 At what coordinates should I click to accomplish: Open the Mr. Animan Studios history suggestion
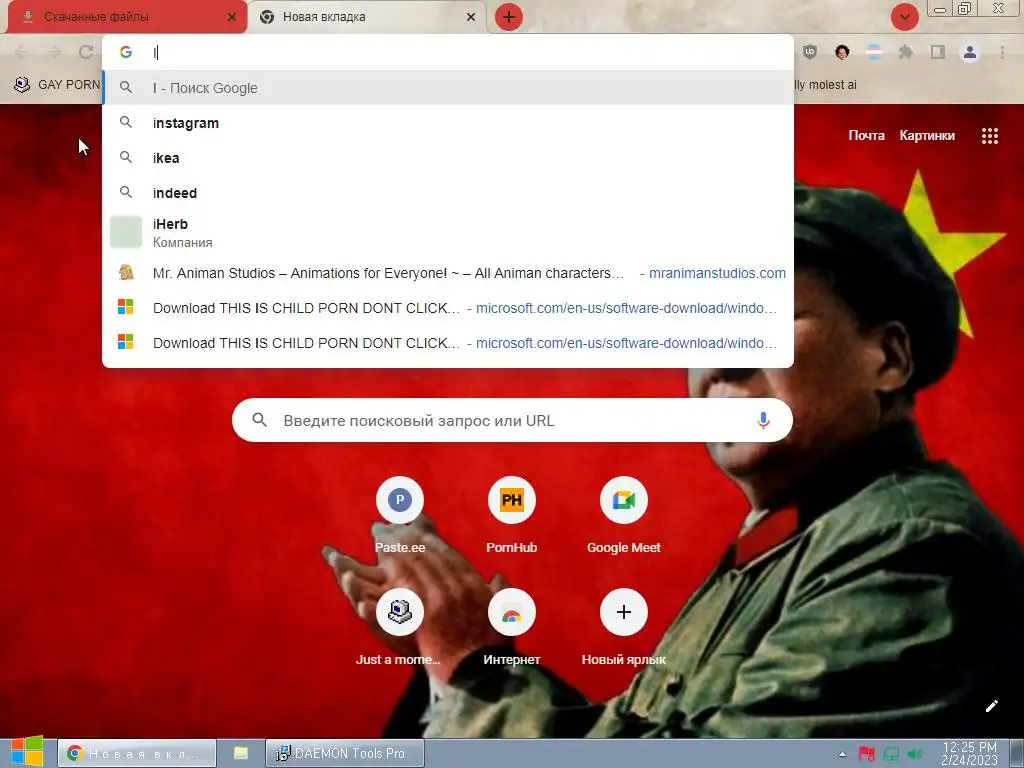click(448, 273)
